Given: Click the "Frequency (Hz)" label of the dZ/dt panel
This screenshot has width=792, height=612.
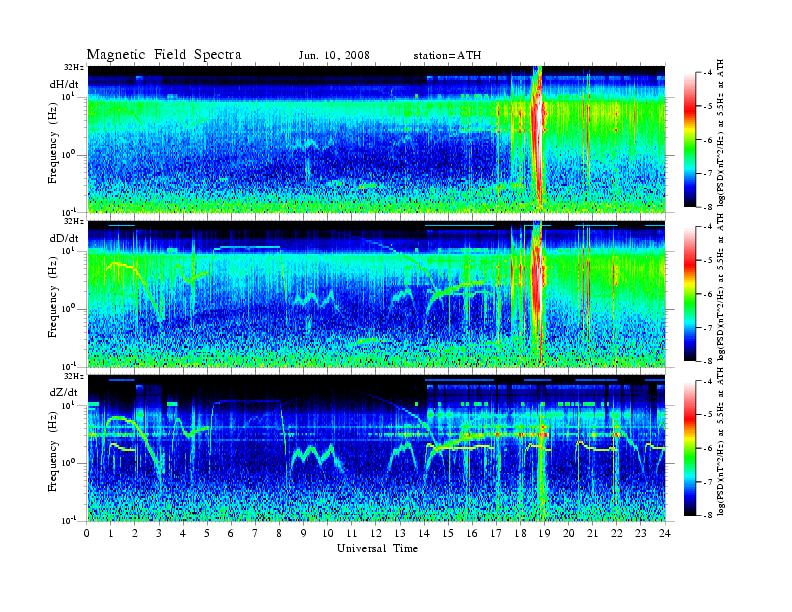Looking at the screenshot, I should 54,451.
